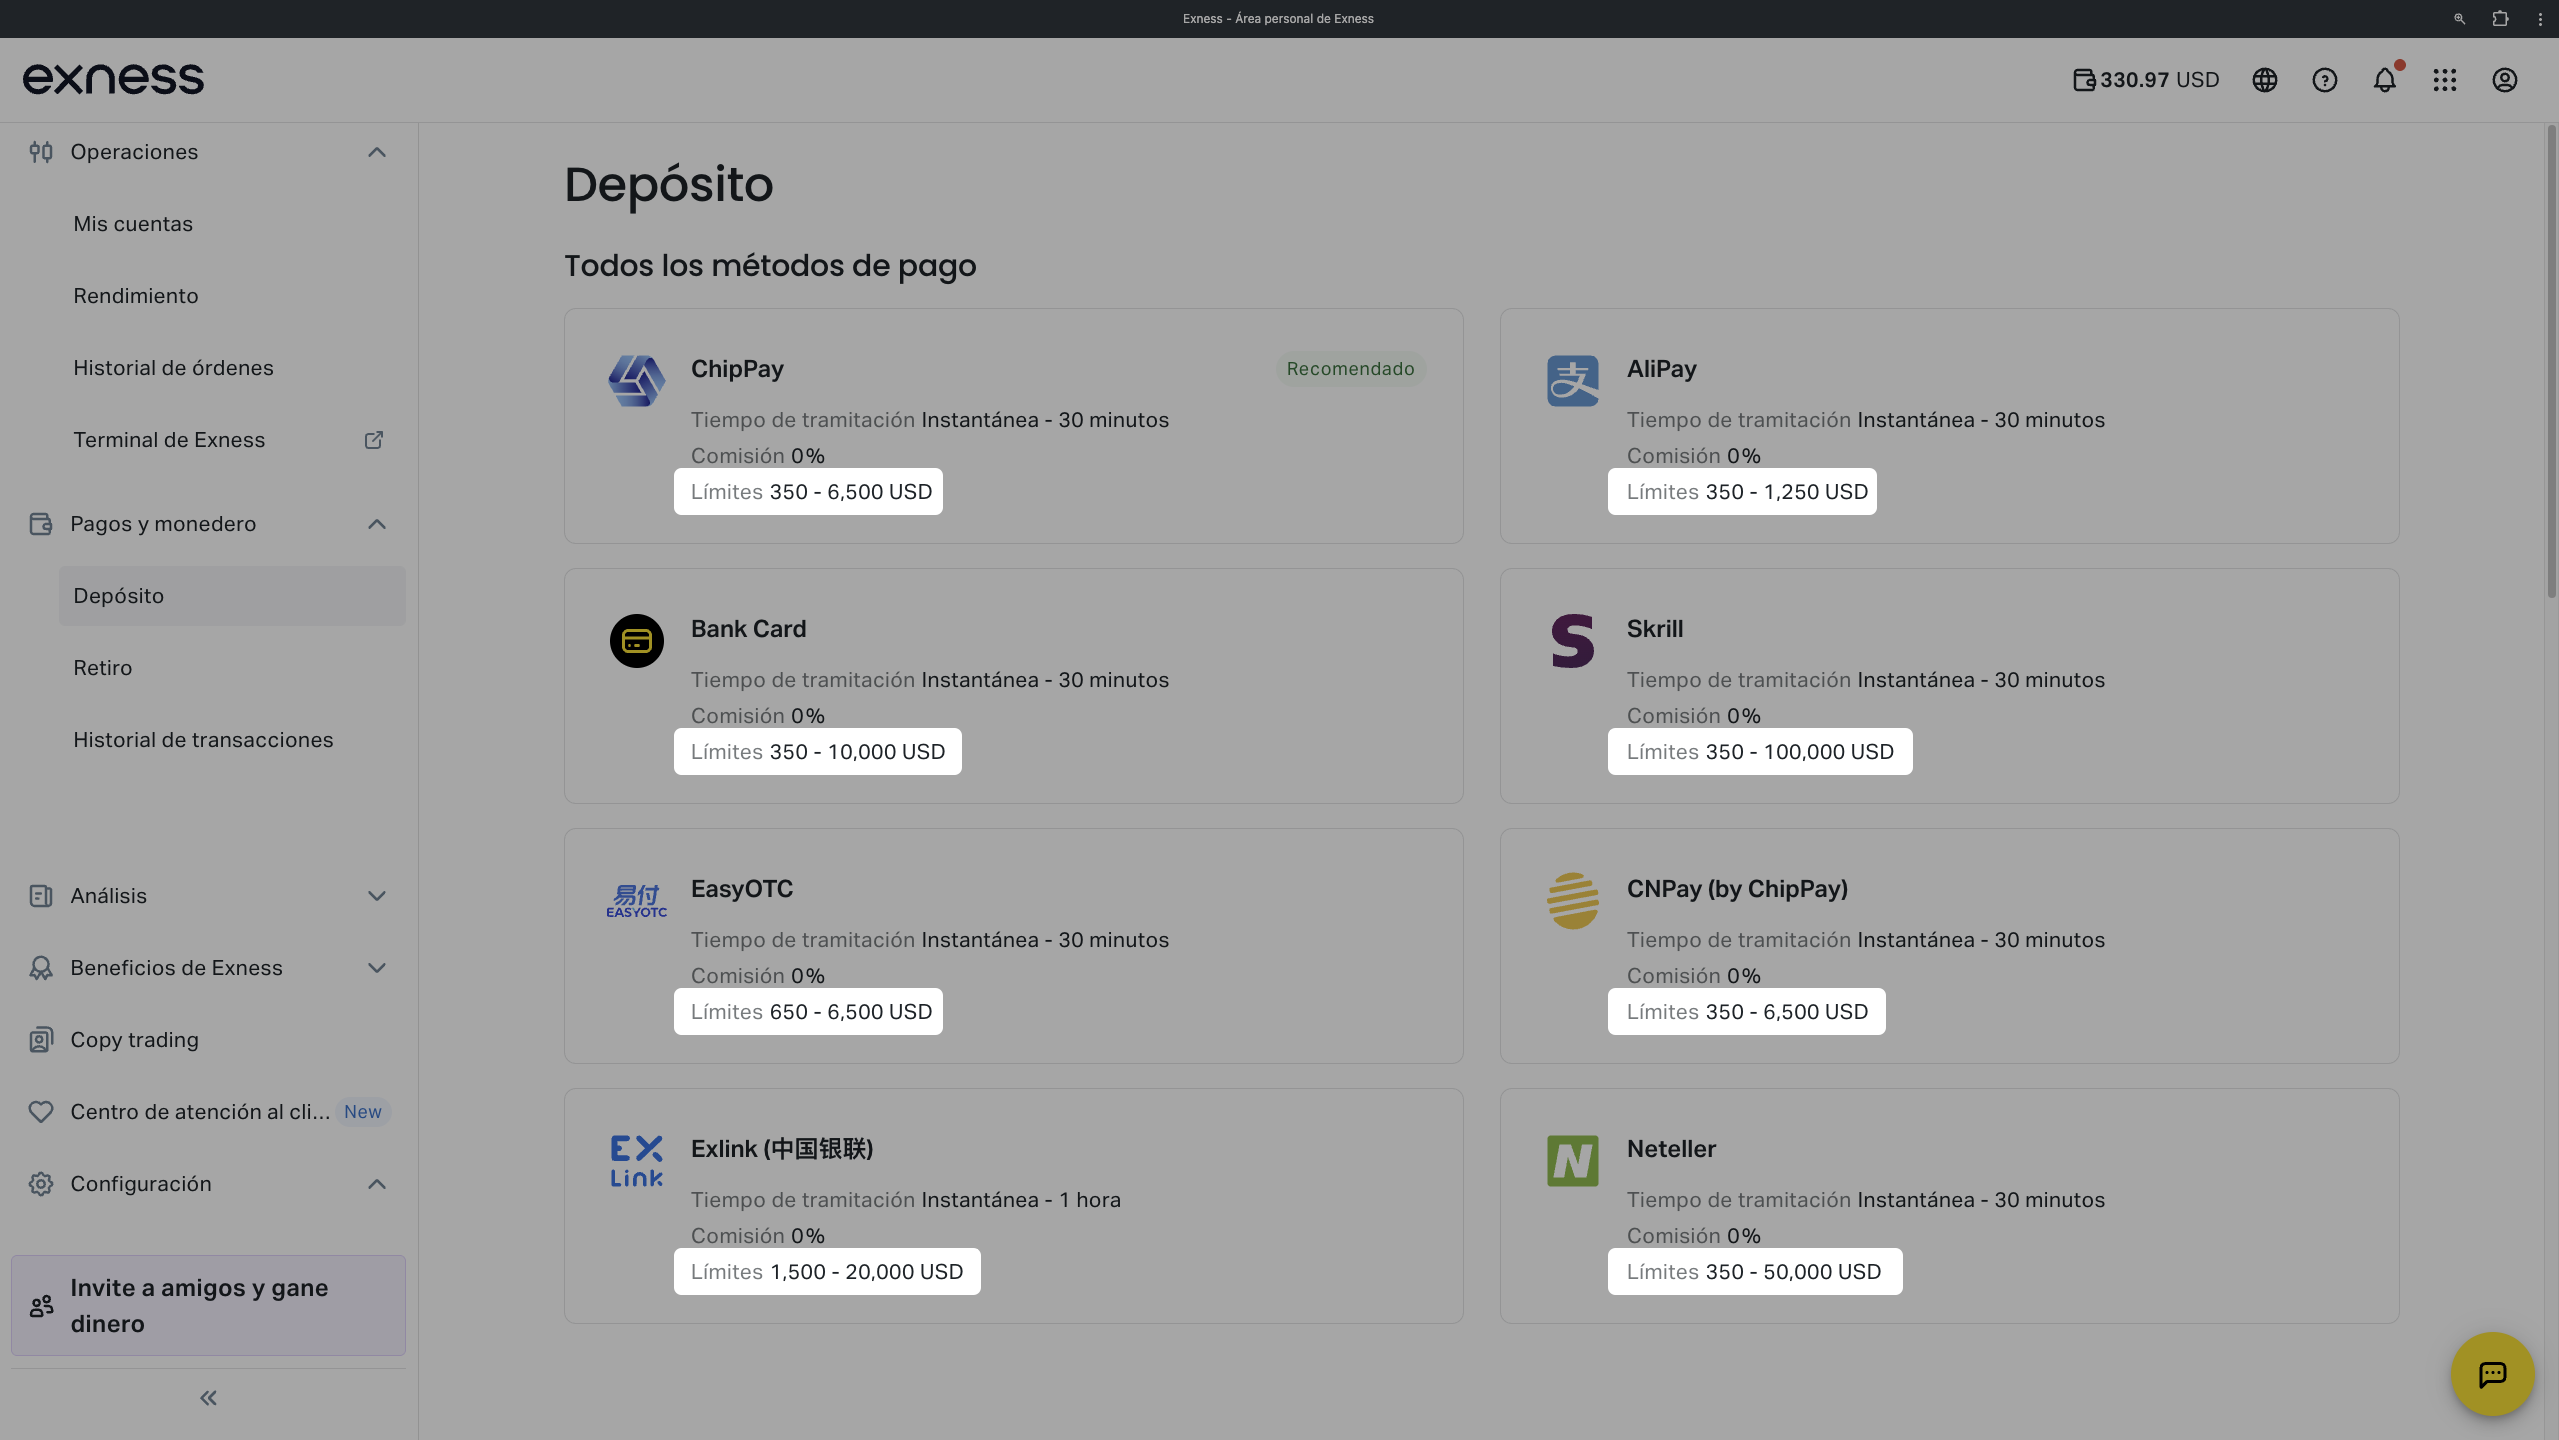
Task: Open the language globe icon
Action: point(2265,80)
